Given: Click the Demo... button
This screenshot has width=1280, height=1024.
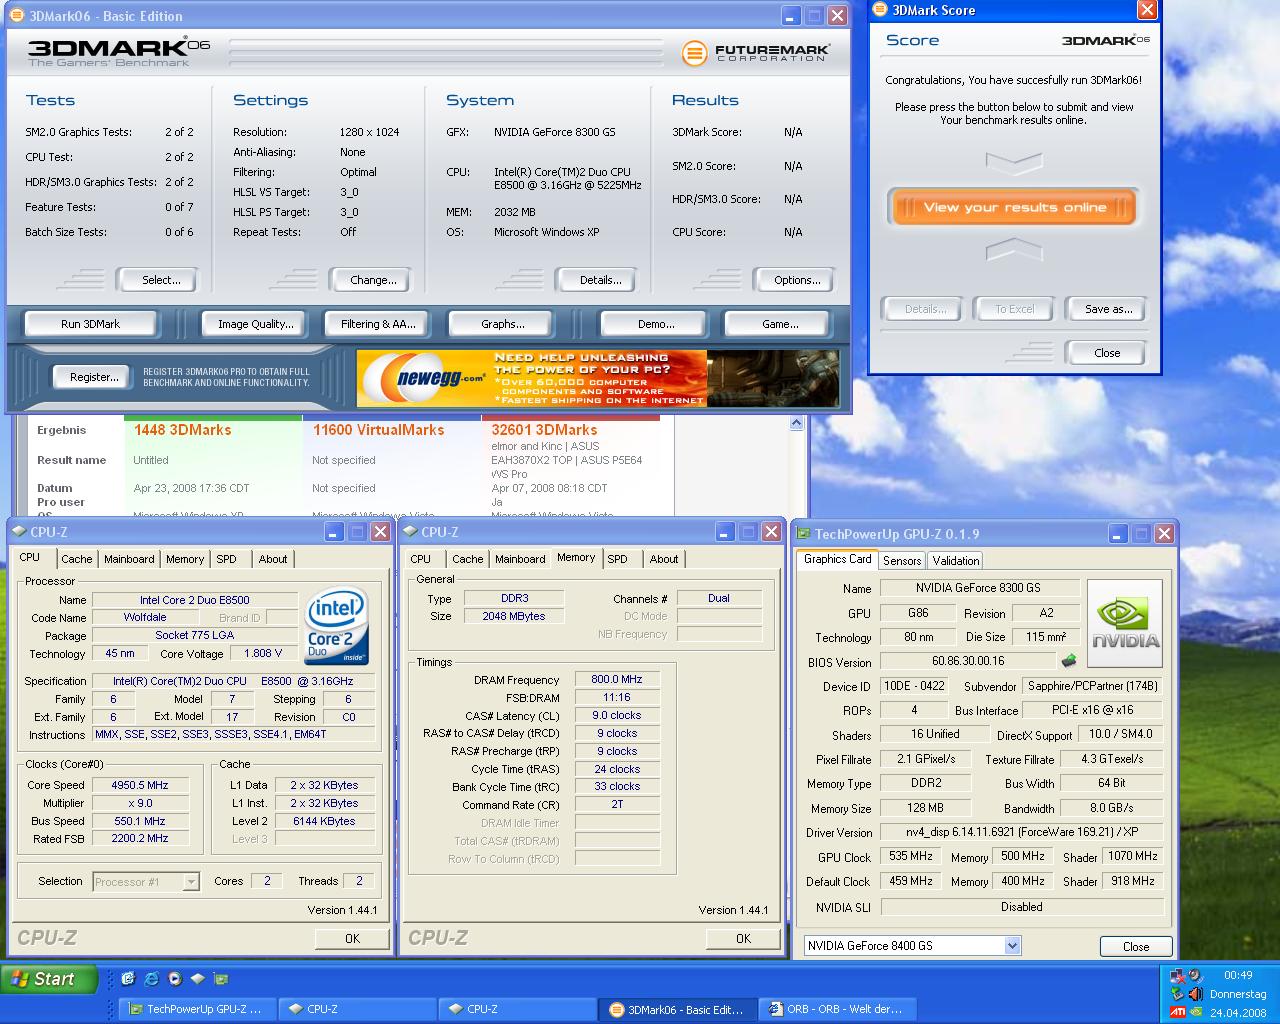Looking at the screenshot, I should tap(656, 324).
